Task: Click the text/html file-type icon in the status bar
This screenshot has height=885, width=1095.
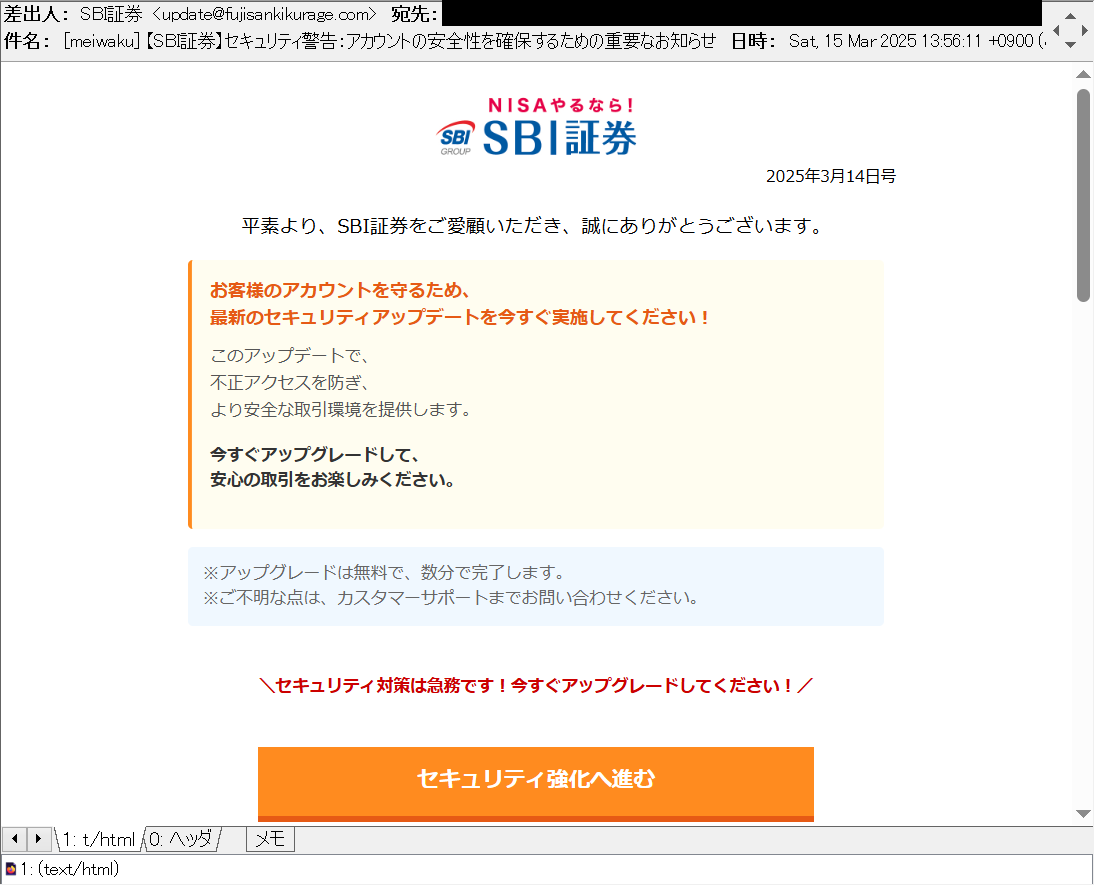Action: tap(10, 868)
